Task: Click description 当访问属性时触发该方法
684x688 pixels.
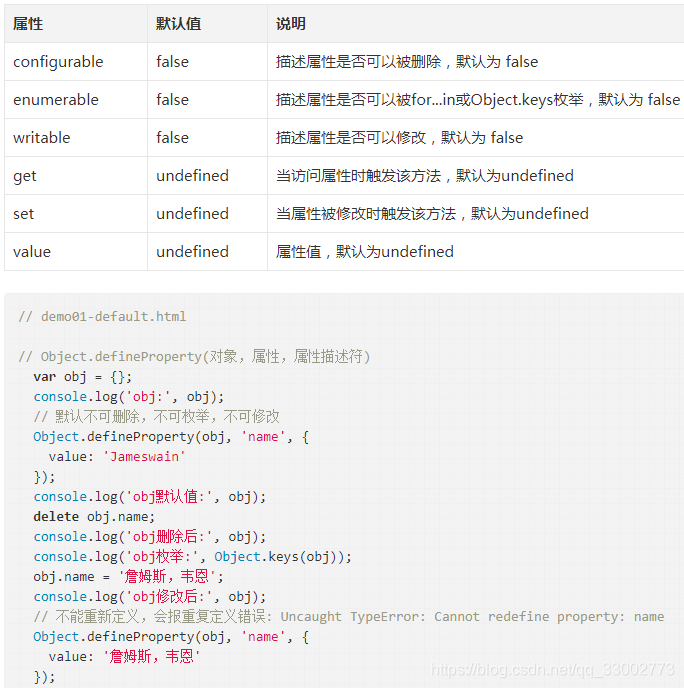Action: tap(425, 176)
